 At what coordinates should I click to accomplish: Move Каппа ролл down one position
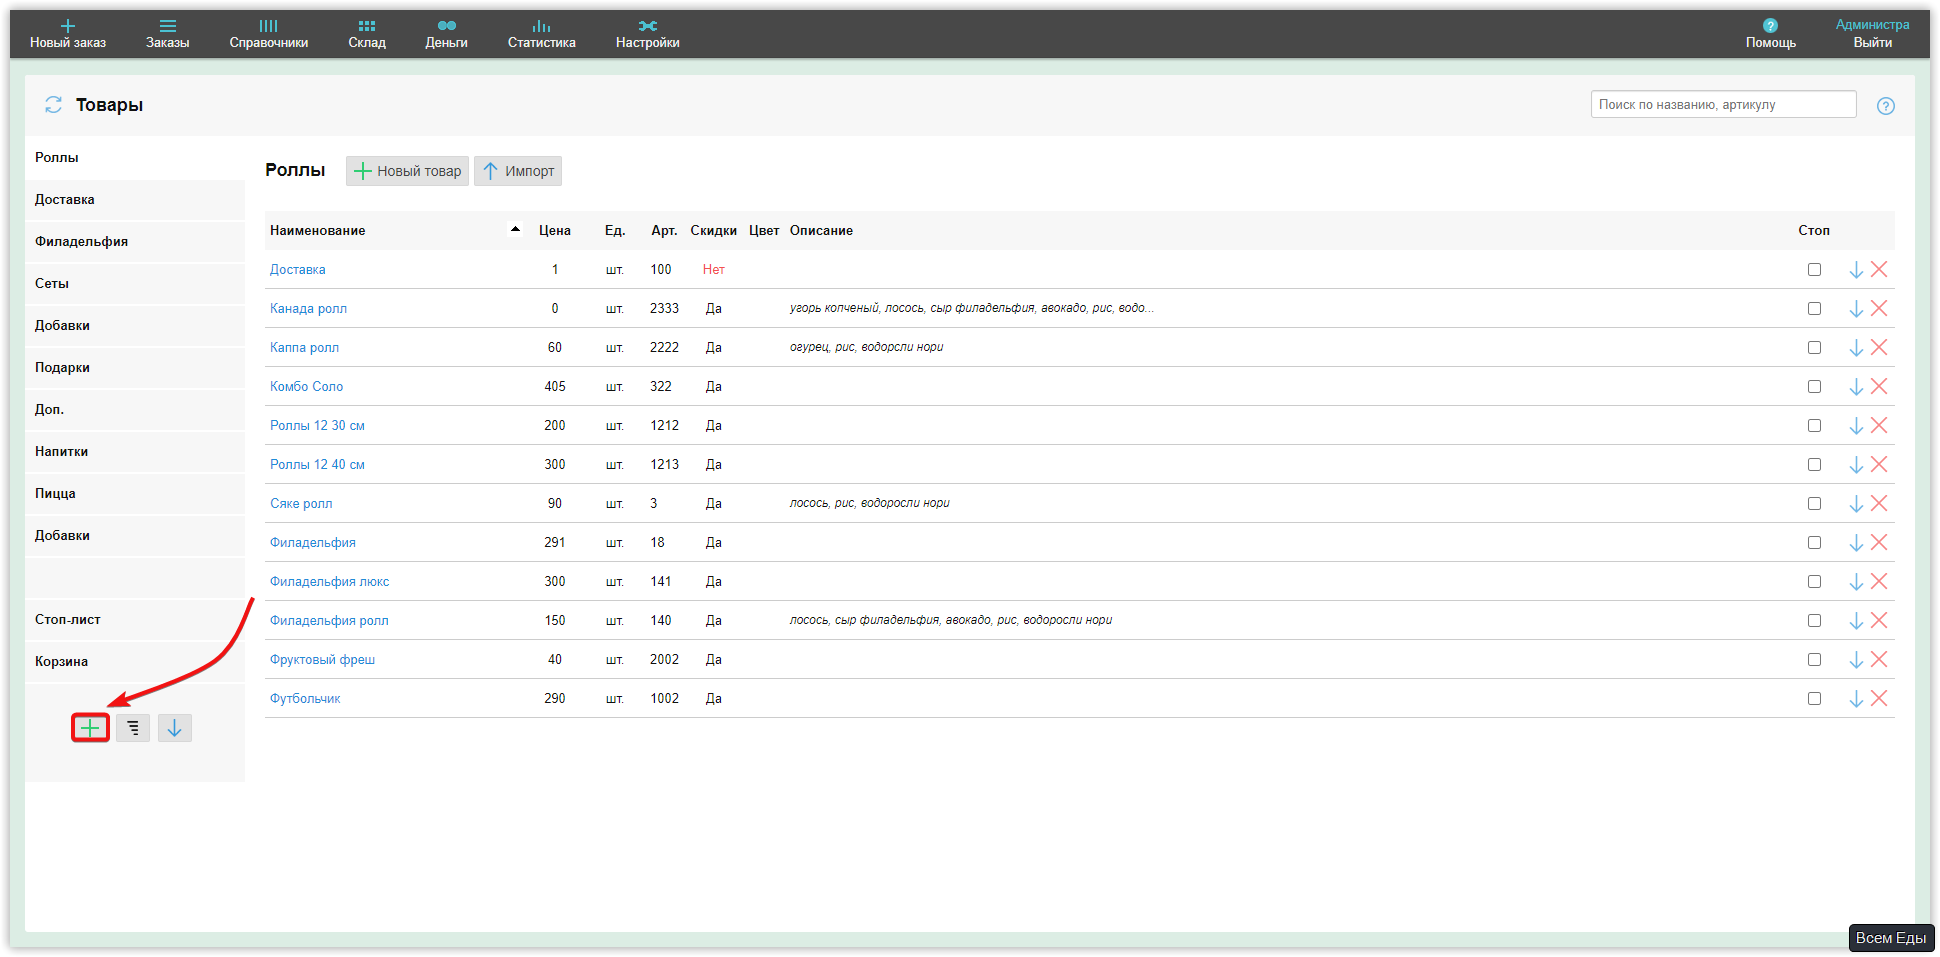(1856, 347)
